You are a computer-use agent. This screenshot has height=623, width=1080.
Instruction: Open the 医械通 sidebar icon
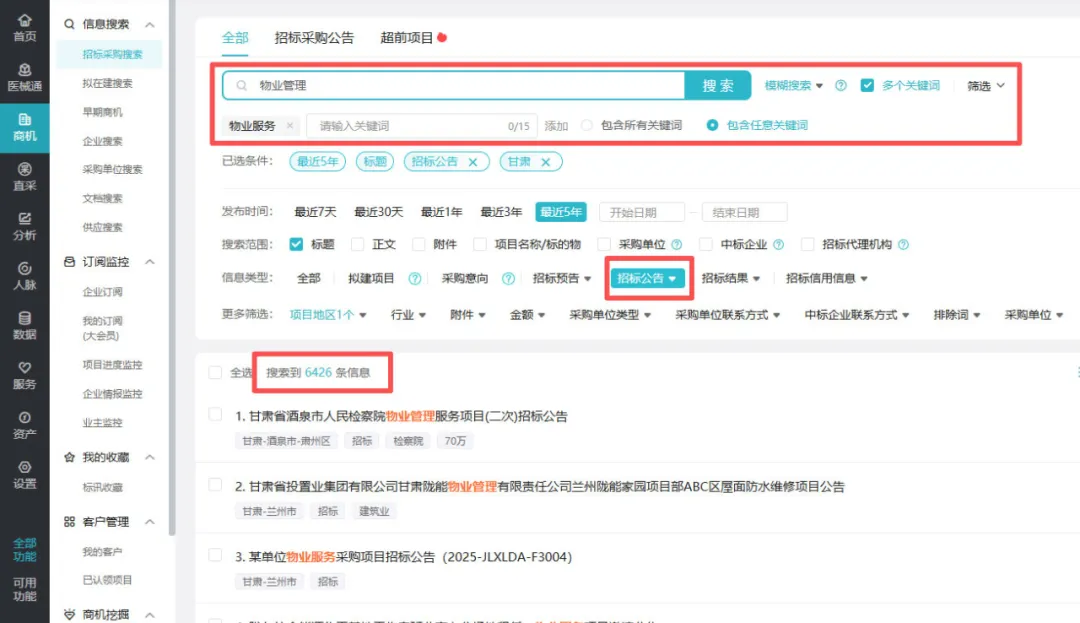click(x=24, y=70)
